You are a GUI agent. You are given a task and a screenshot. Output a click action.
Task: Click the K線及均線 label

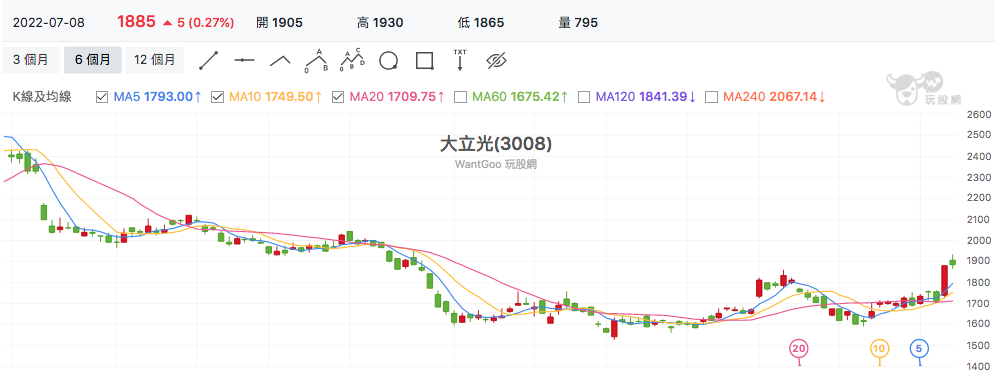tap(42, 97)
